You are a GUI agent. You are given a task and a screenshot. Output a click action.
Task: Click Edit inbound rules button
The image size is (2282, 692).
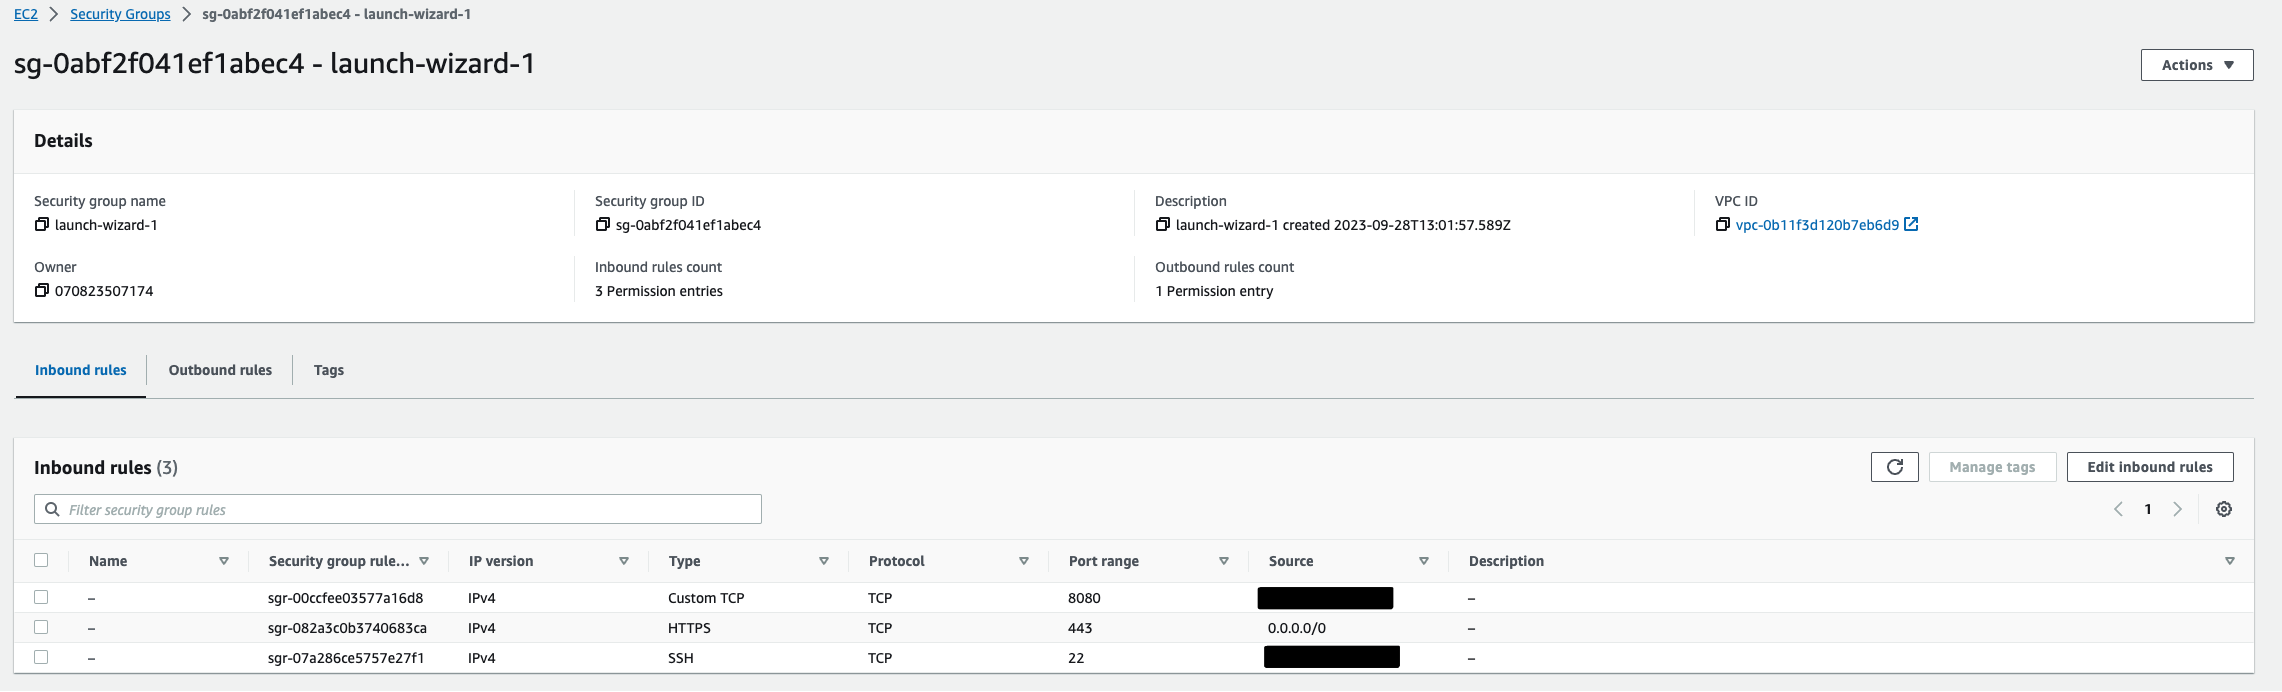click(x=2149, y=467)
